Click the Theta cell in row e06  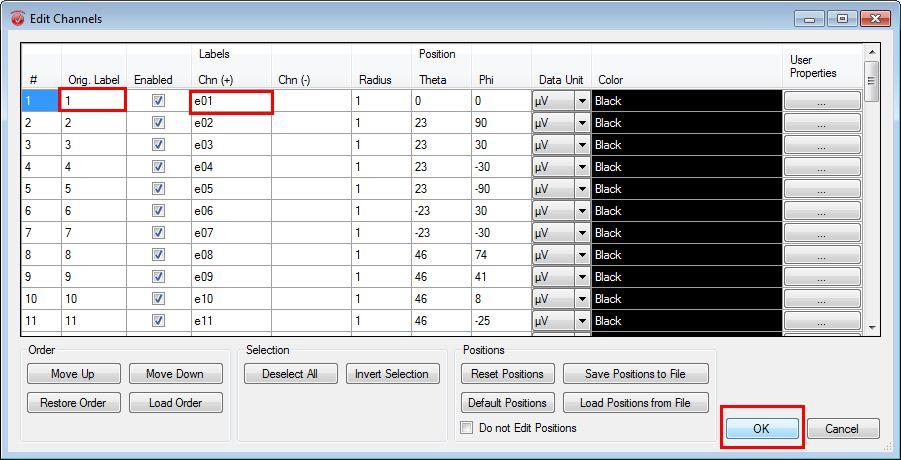tap(441, 211)
